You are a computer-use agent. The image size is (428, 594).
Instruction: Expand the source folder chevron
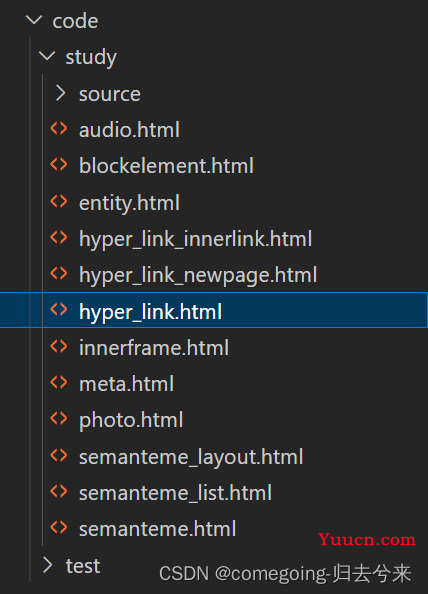60,93
